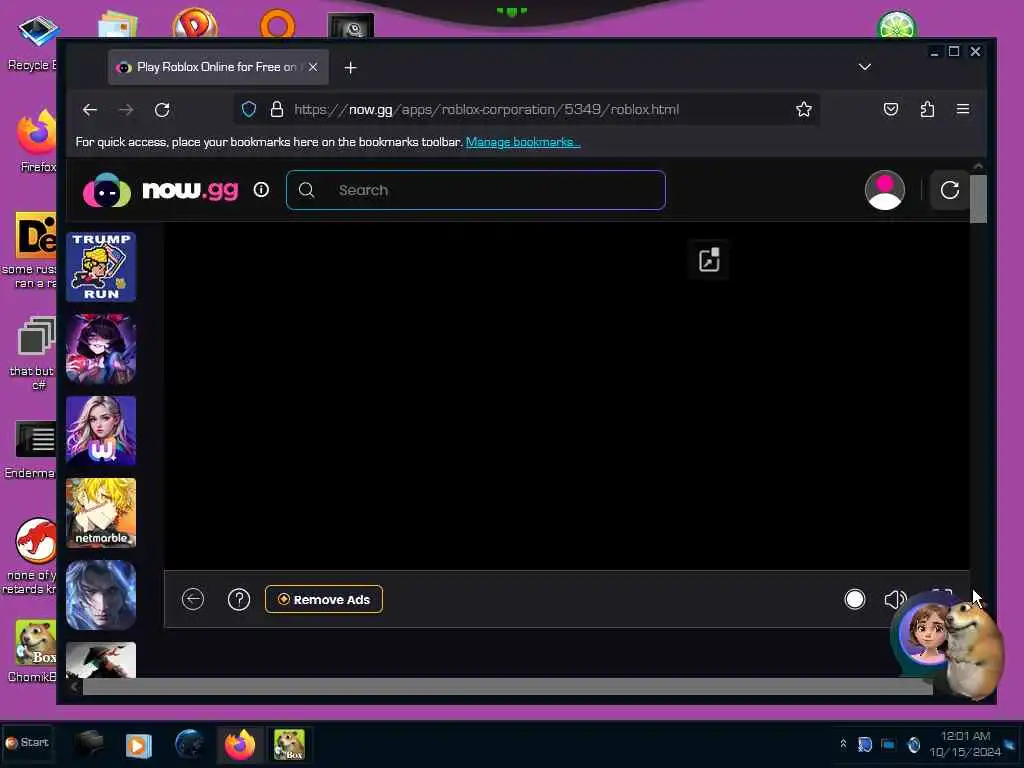Select the Play Roblox Online tab
This screenshot has height=768, width=1024.
[218, 67]
